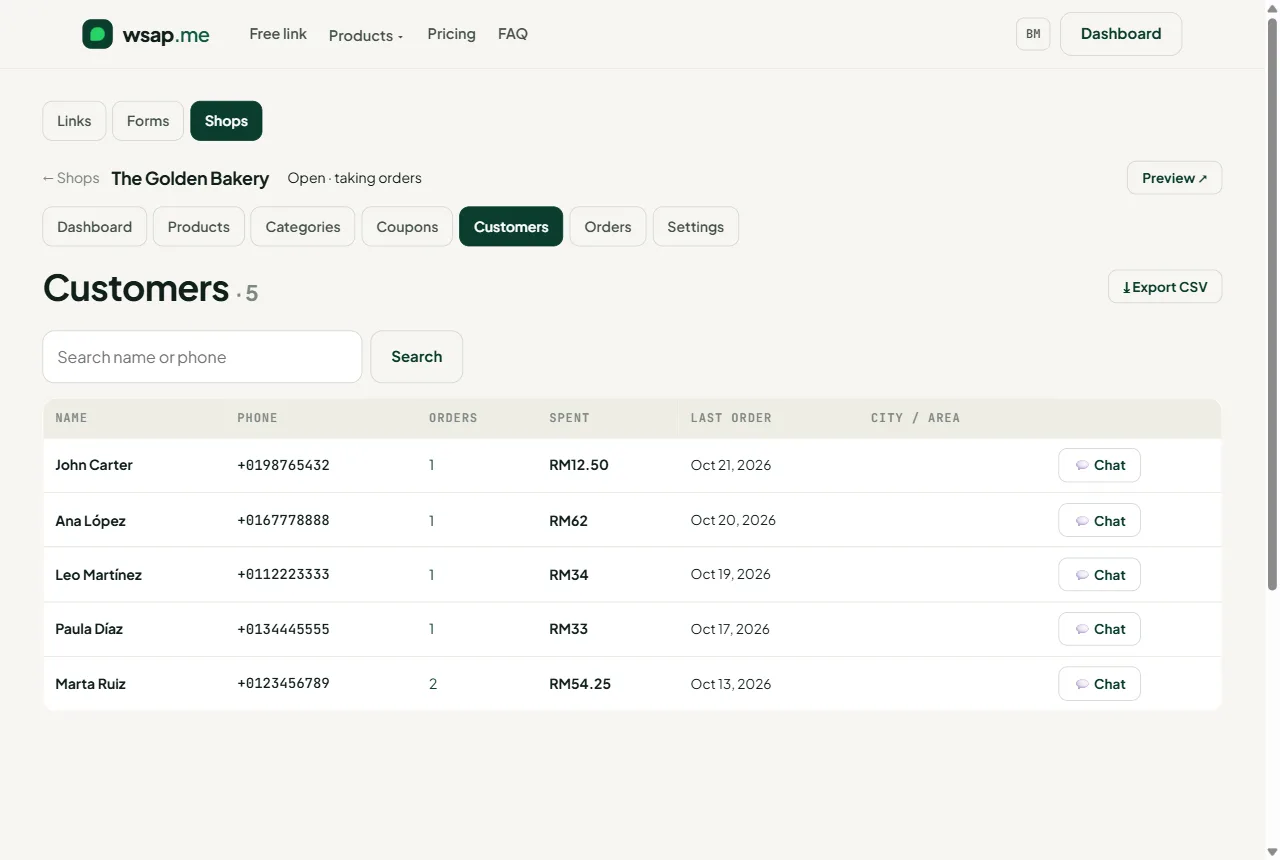The width and height of the screenshot is (1280, 860).
Task: Chat with Marta Ruiz
Action: click(x=1099, y=684)
